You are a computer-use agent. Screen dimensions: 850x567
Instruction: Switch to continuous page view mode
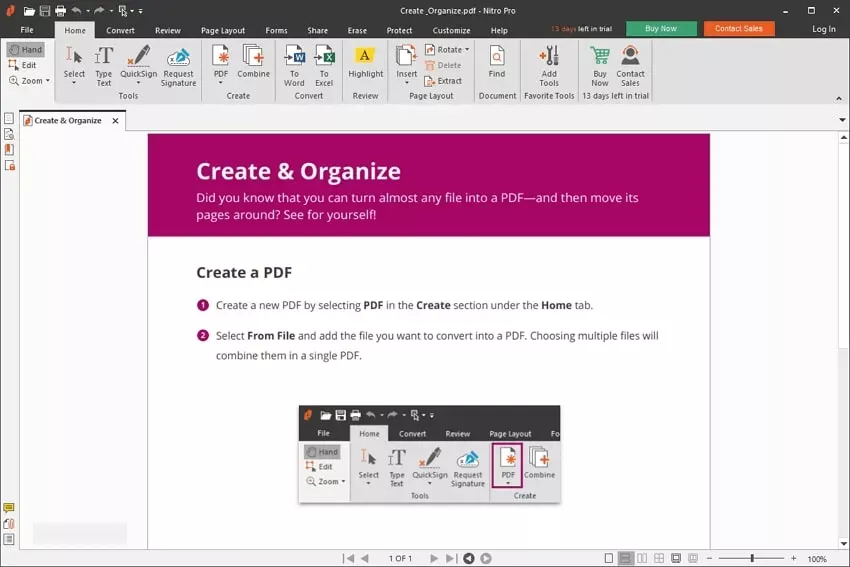pos(625,558)
